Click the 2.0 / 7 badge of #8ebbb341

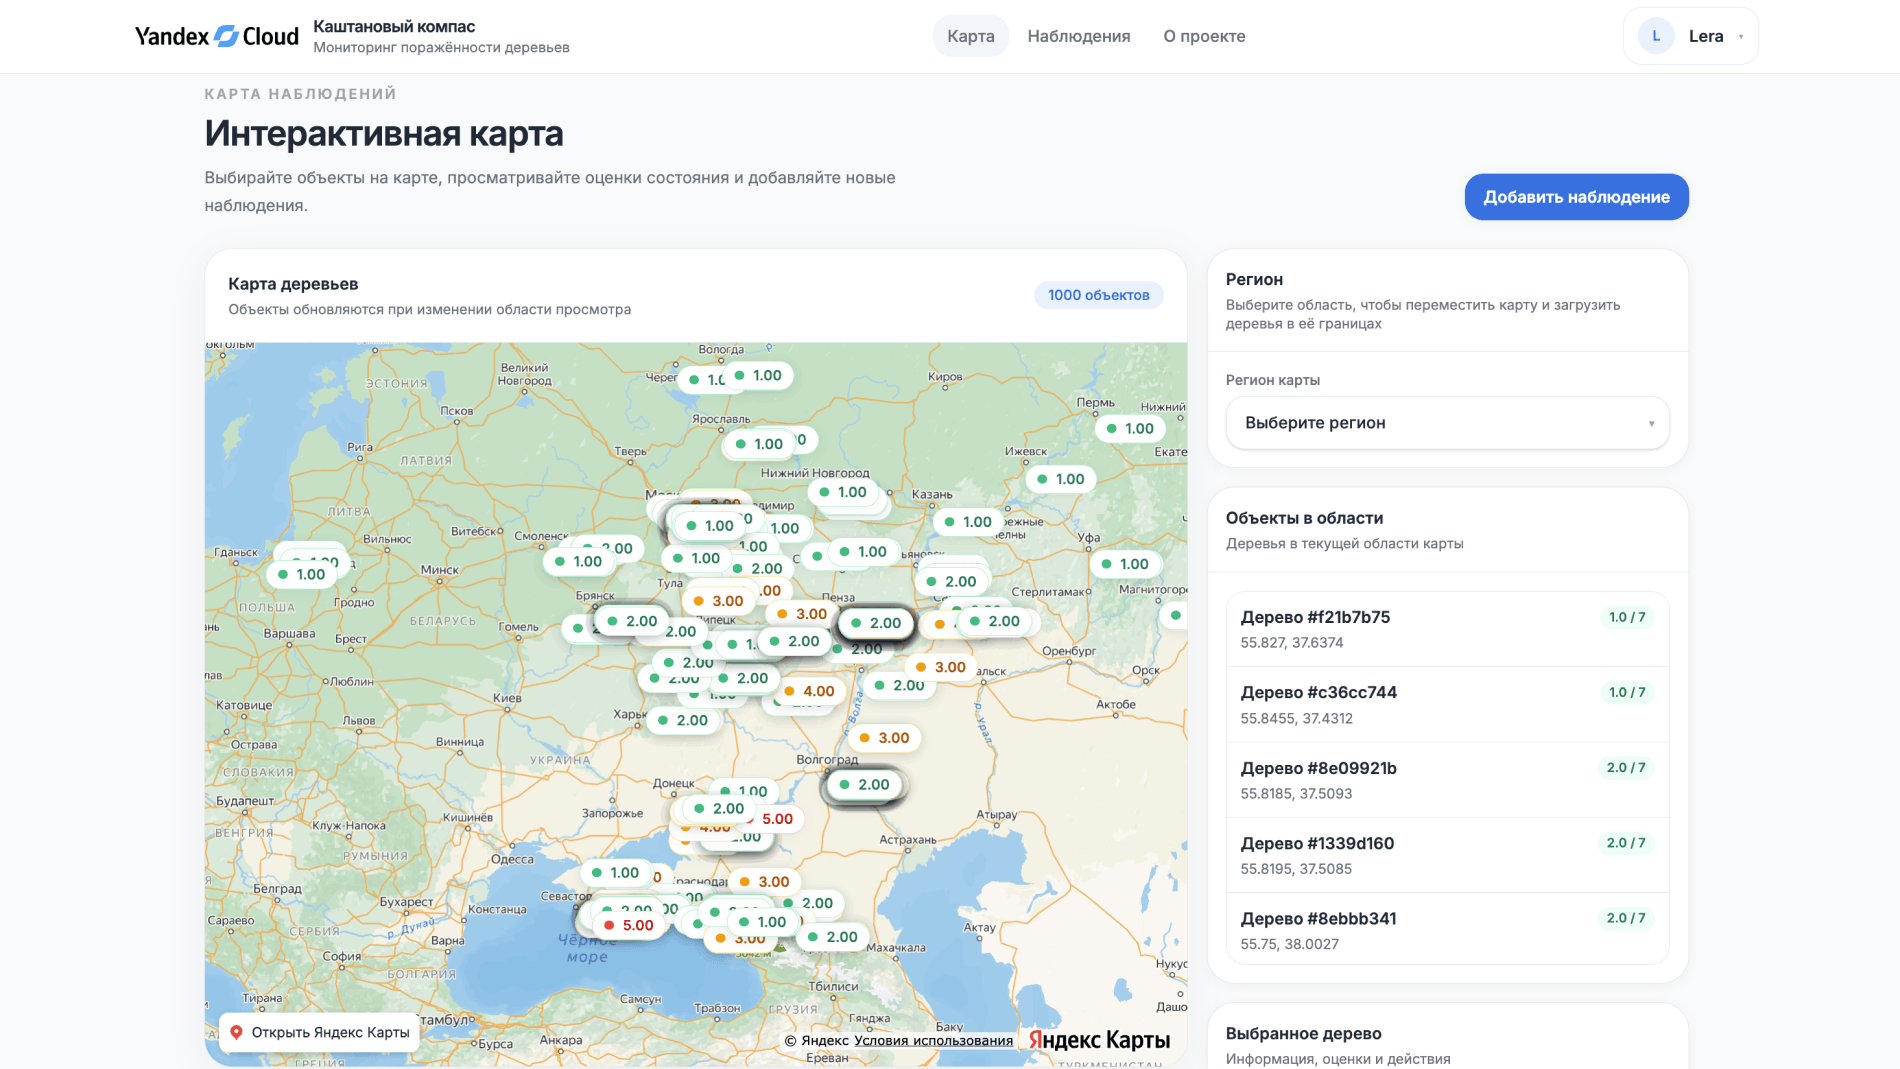(x=1626, y=918)
